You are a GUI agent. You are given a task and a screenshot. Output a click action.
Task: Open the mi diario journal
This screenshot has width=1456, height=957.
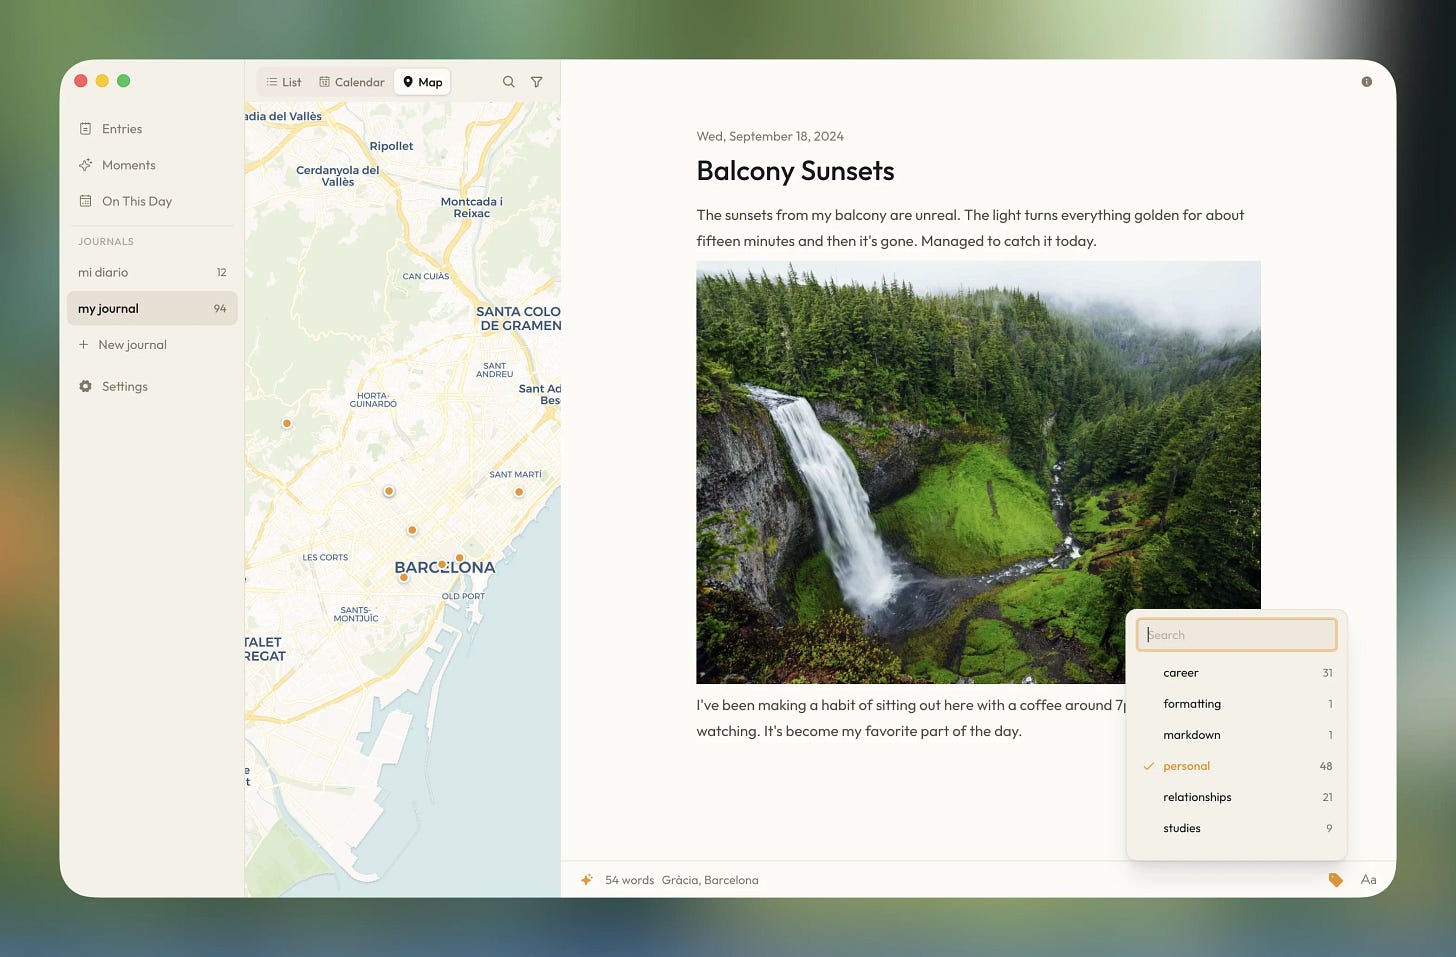pyautogui.click(x=103, y=271)
